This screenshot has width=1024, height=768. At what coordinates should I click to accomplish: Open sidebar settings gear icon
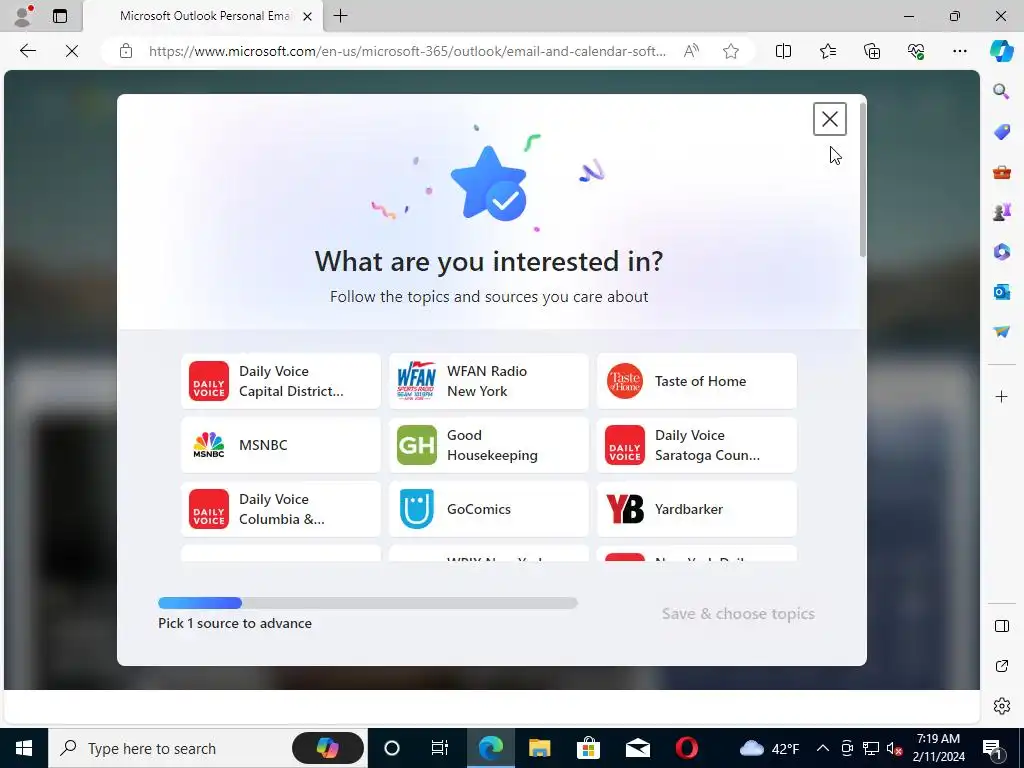click(x=1001, y=706)
